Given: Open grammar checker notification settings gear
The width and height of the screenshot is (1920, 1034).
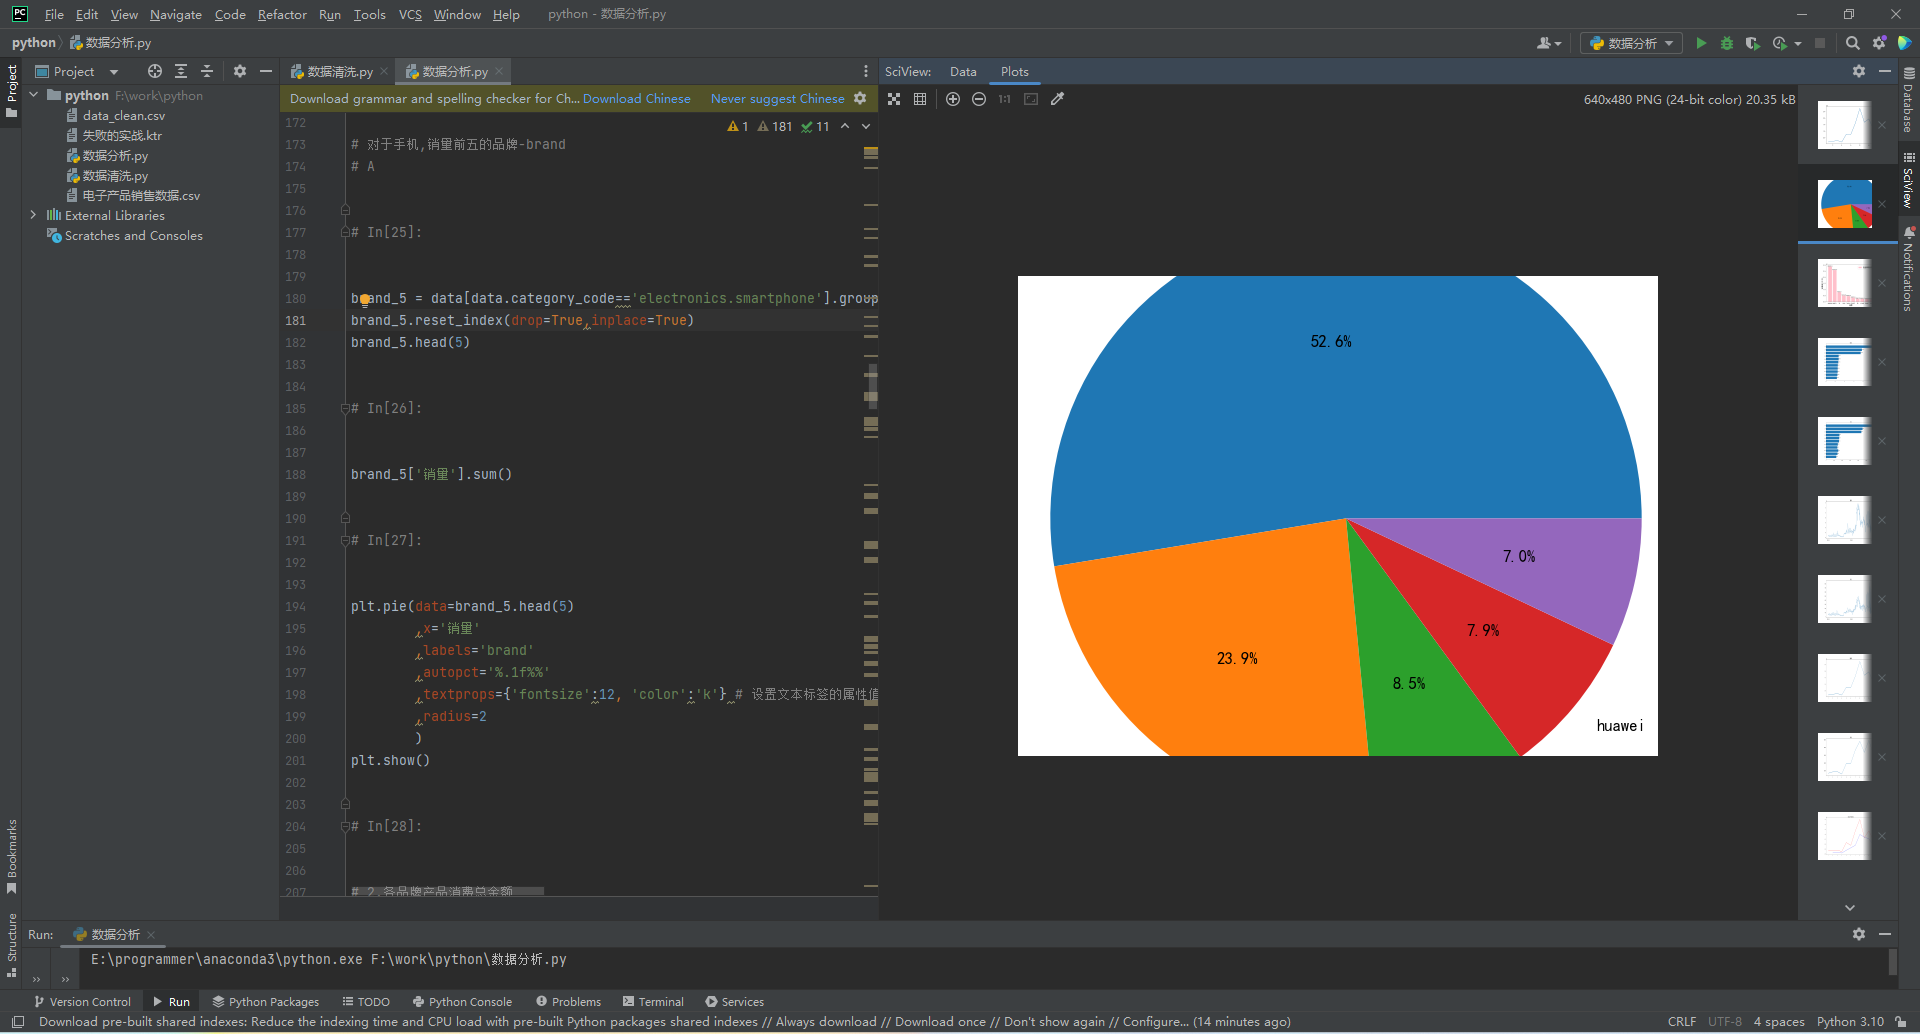Looking at the screenshot, I should click(860, 98).
